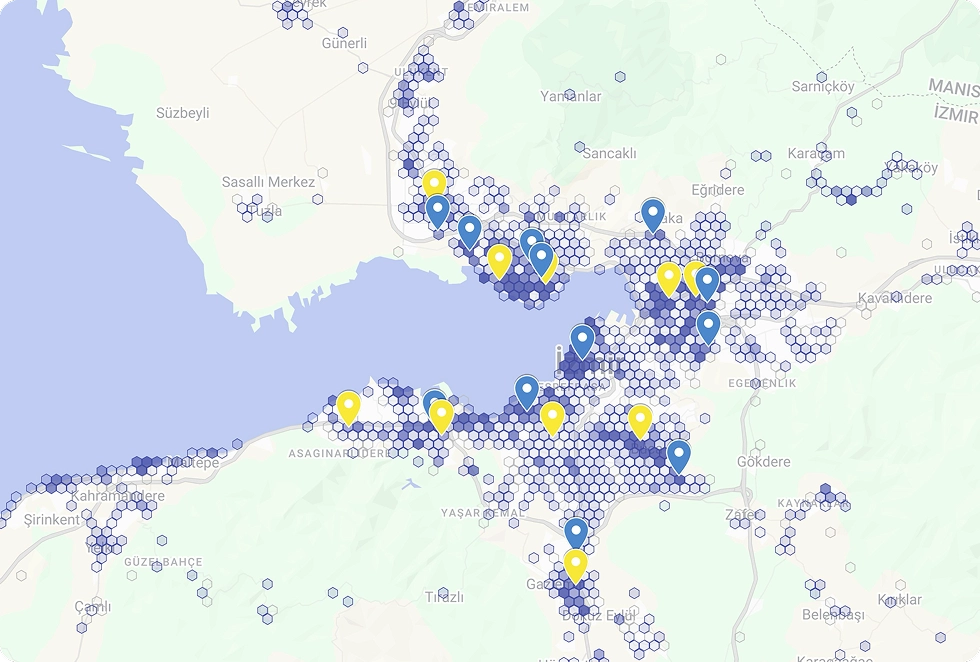Click the Sasallı Merkez place label
The image size is (980, 662).
tap(268, 182)
